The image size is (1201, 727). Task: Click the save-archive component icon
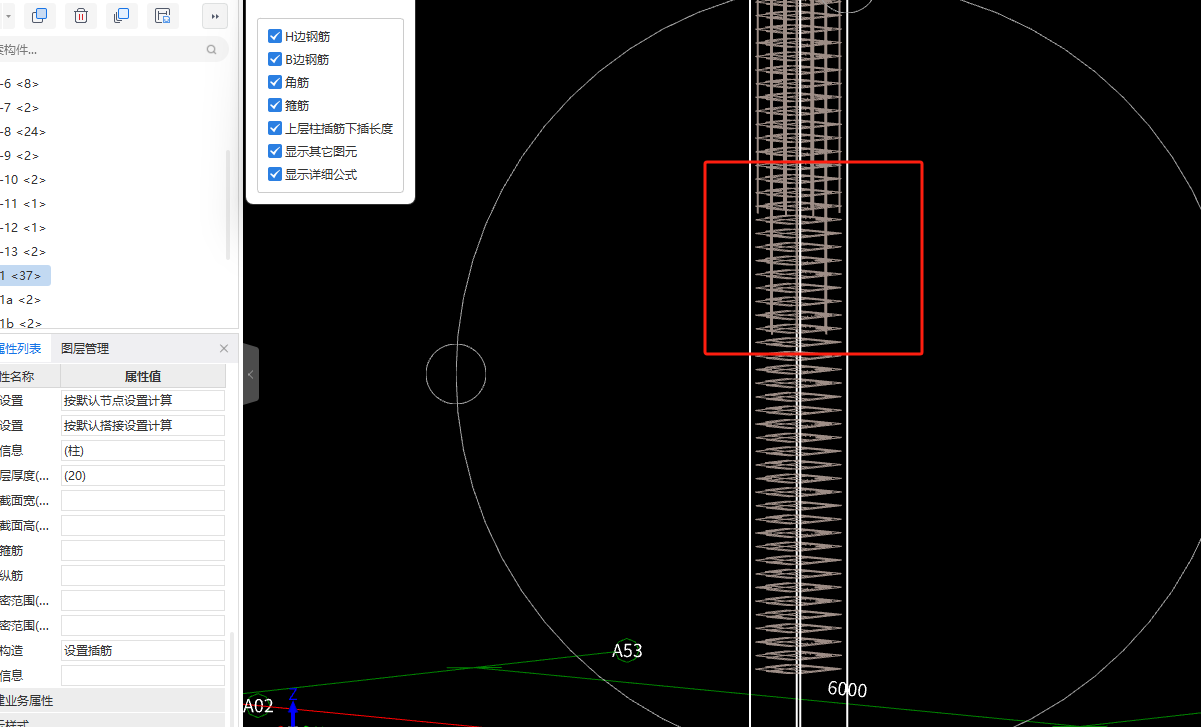[x=162, y=15]
